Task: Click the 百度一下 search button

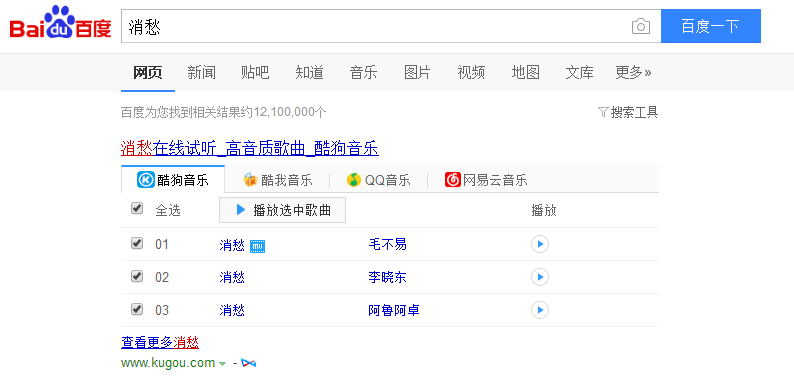Action: coord(710,26)
